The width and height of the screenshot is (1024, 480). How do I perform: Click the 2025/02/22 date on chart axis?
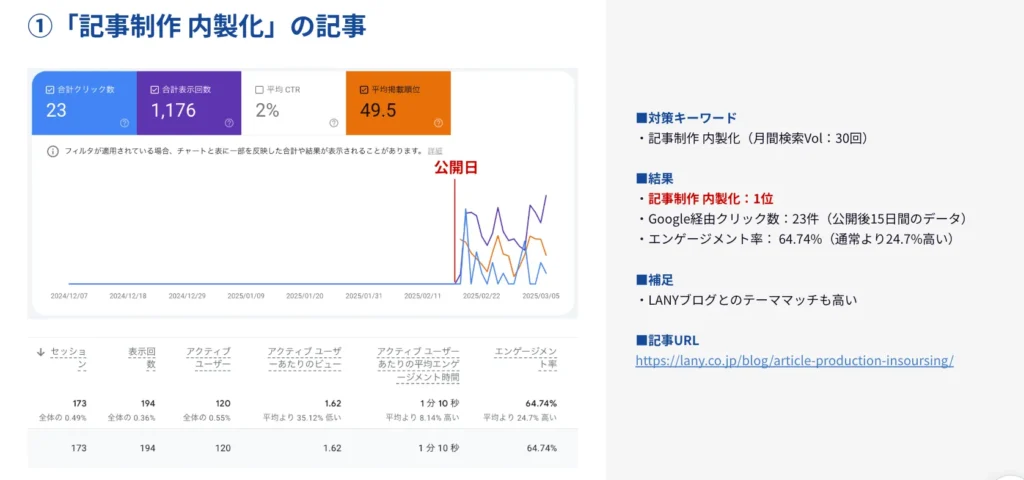(x=481, y=295)
